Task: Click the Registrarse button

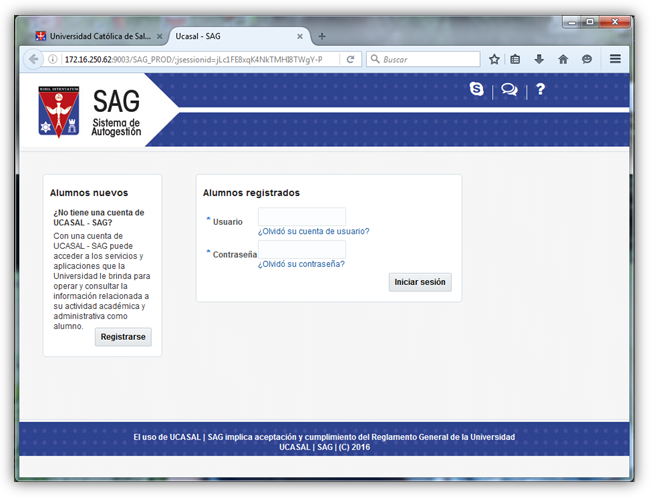Action: pyautogui.click(x=123, y=337)
